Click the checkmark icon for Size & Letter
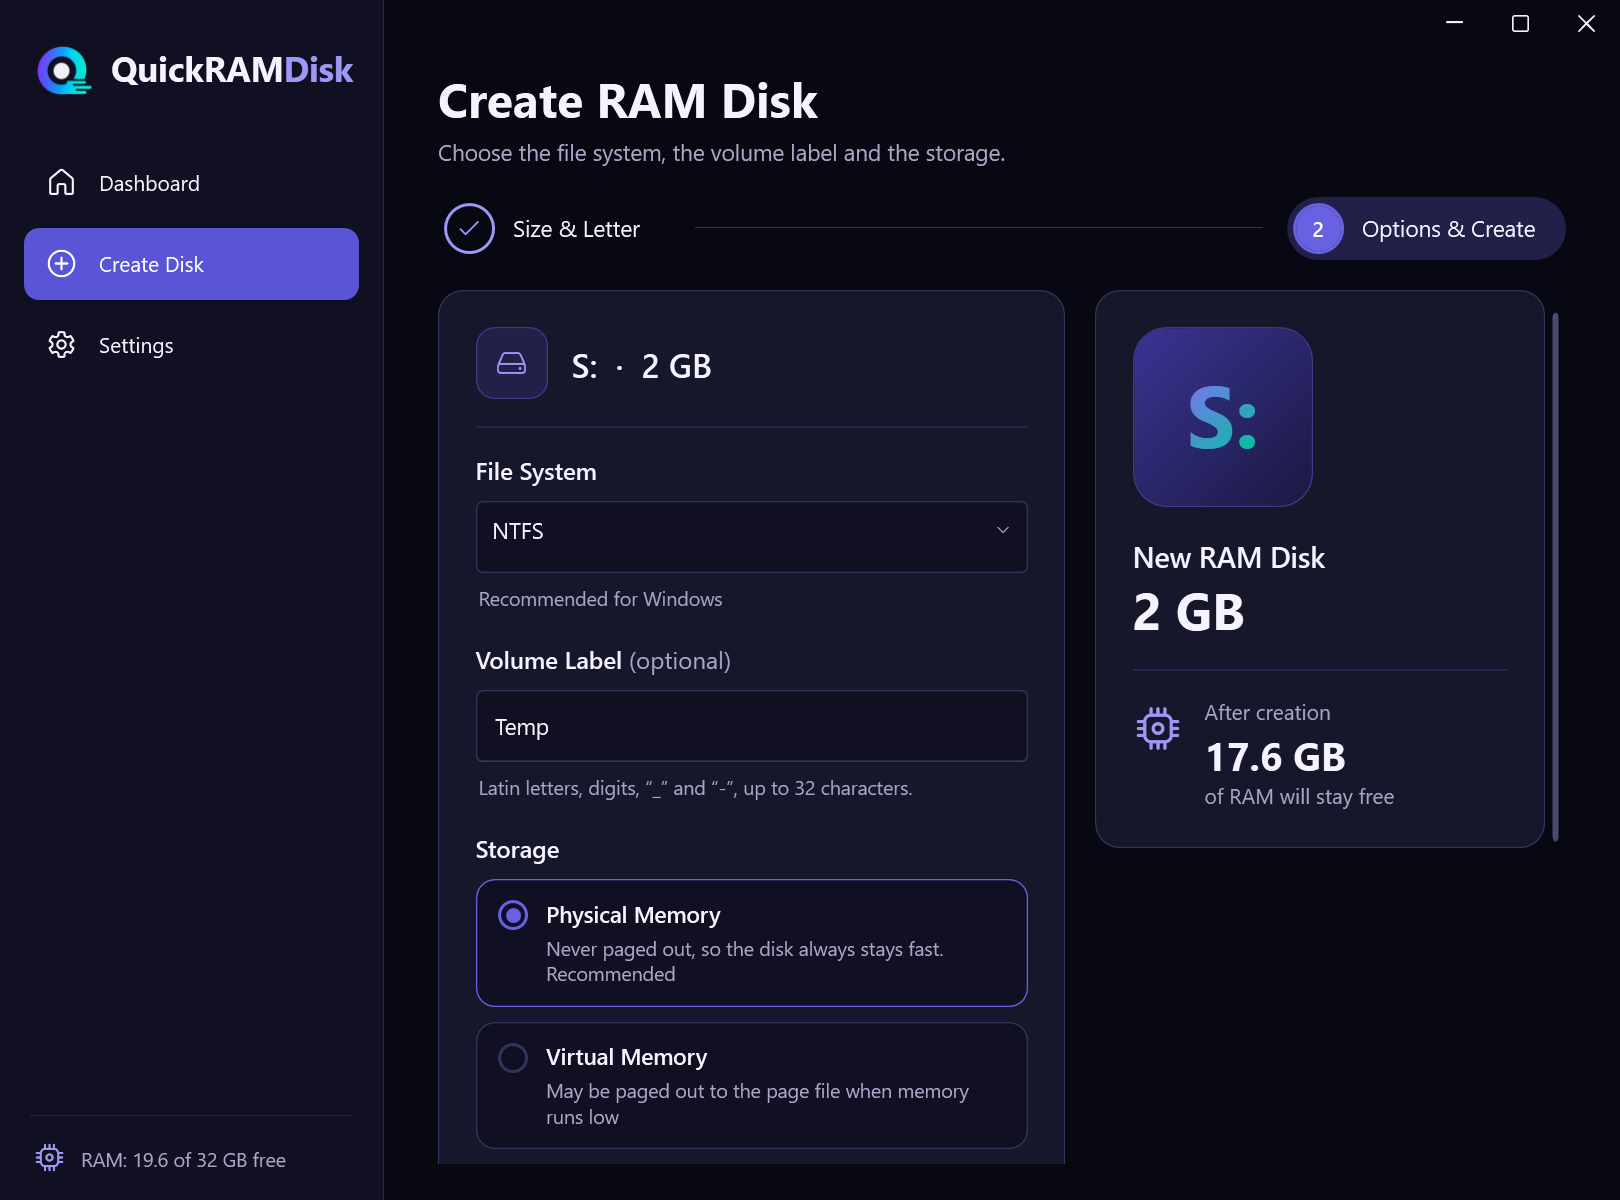 coord(469,229)
